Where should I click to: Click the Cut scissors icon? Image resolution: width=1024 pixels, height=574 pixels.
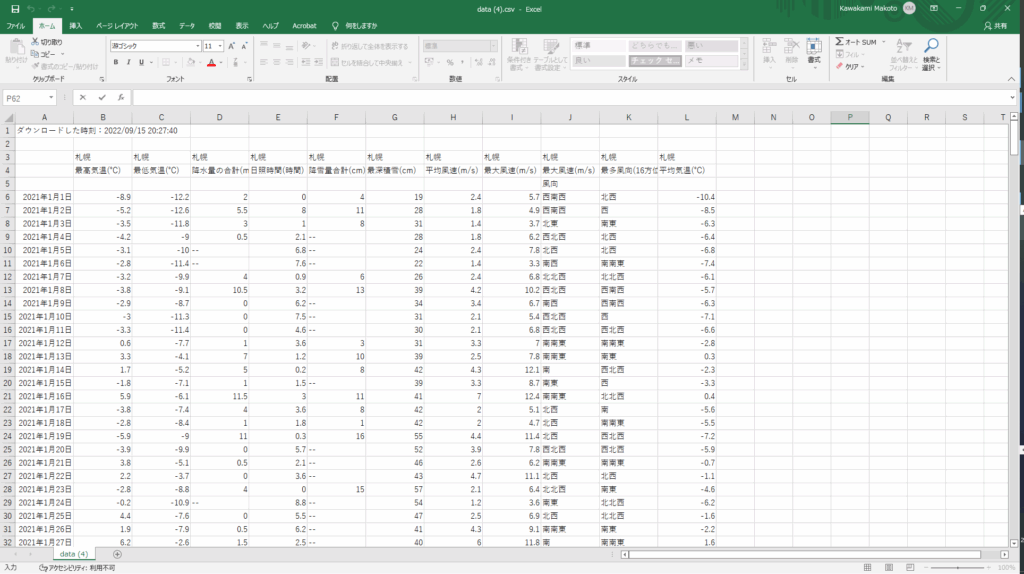coord(36,42)
